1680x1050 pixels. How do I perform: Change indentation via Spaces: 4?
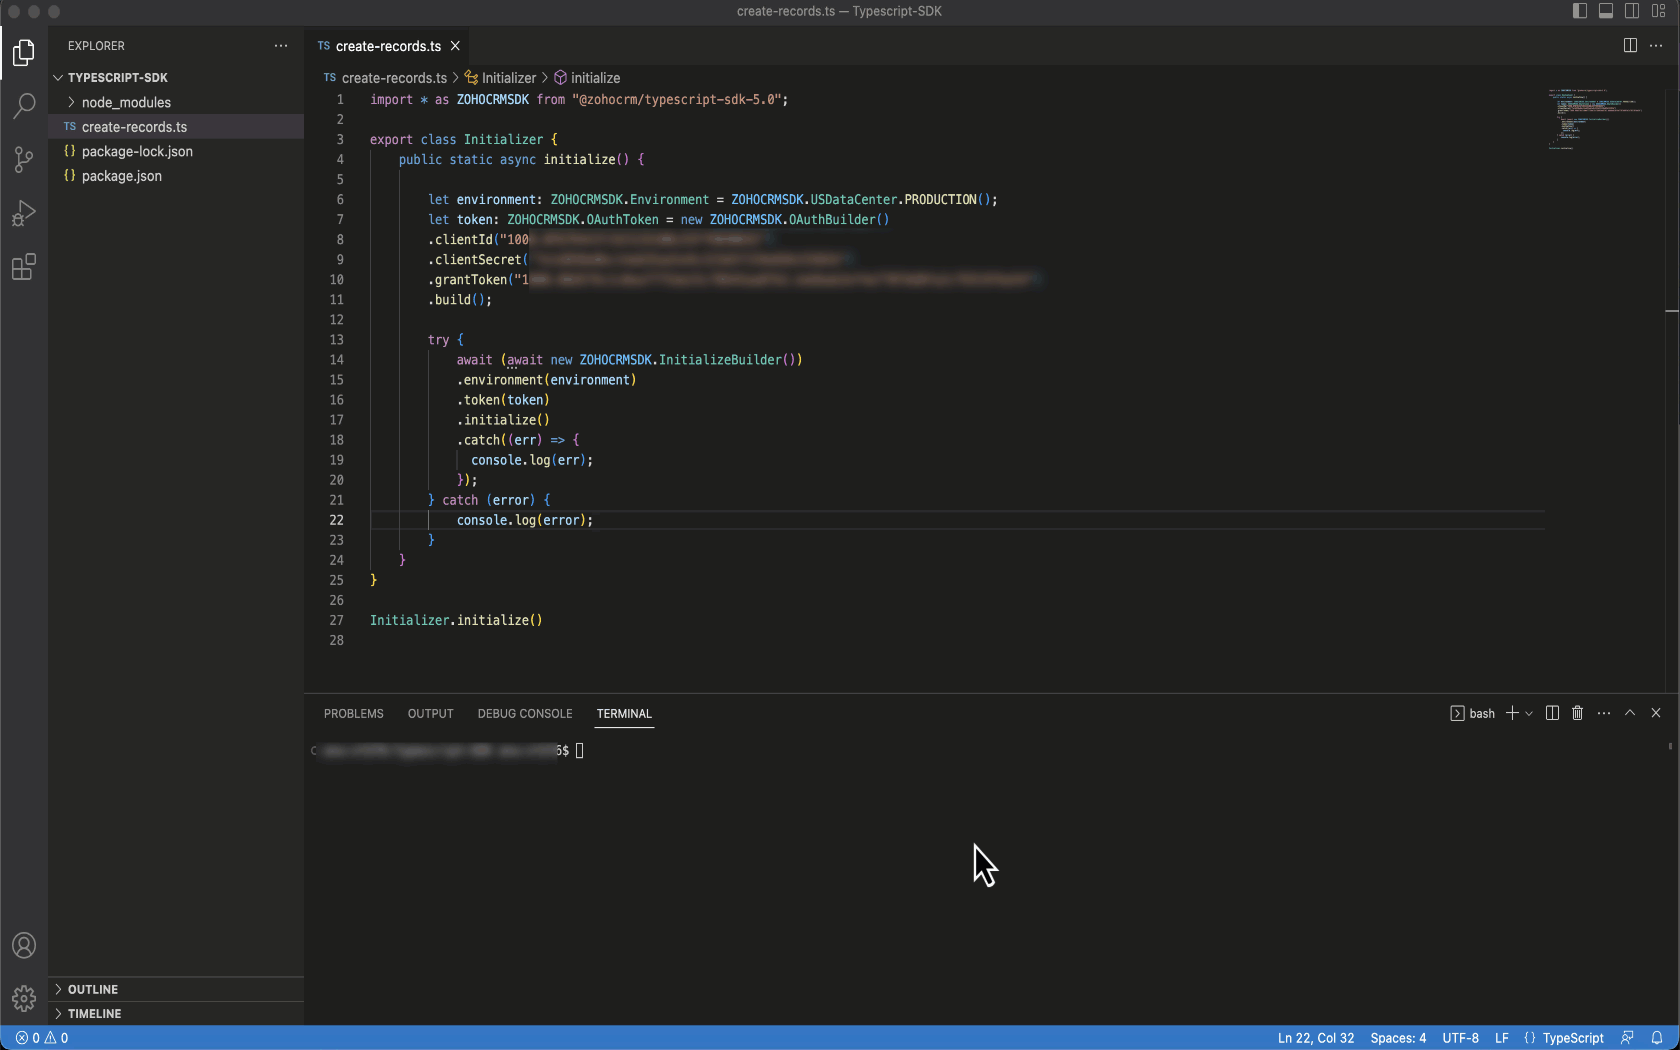click(x=1398, y=1038)
